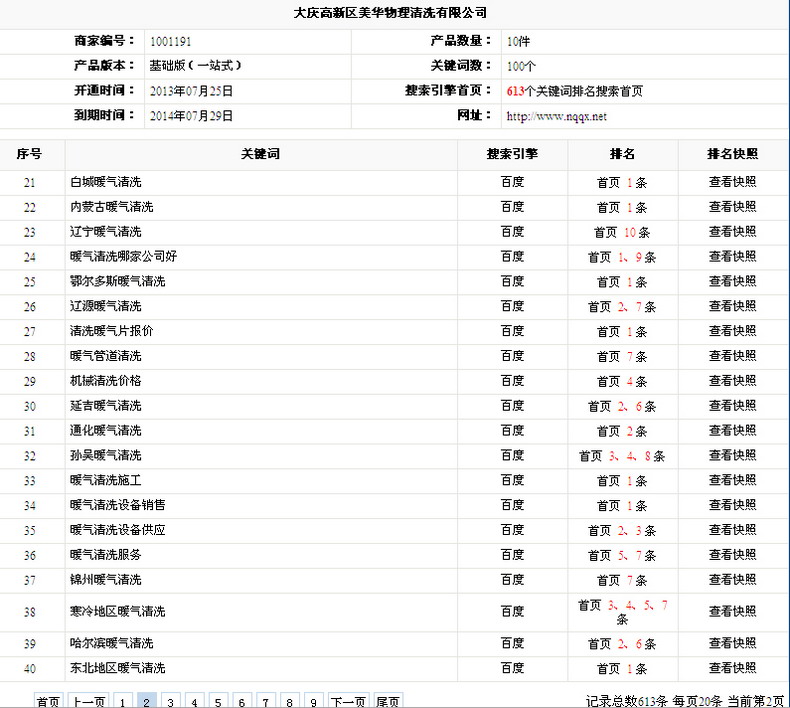Go to pagination page 6
Screen dimensions: 790x708
[242, 701]
